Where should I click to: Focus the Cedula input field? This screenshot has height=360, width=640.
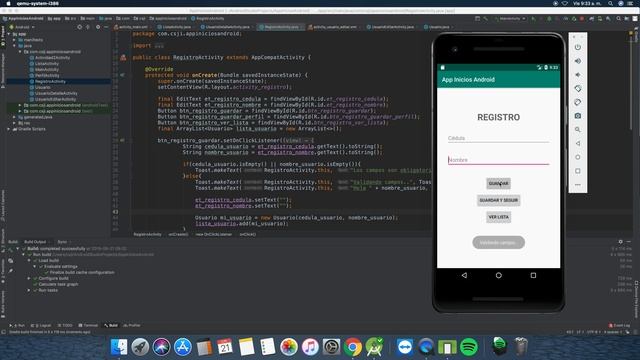(x=498, y=138)
